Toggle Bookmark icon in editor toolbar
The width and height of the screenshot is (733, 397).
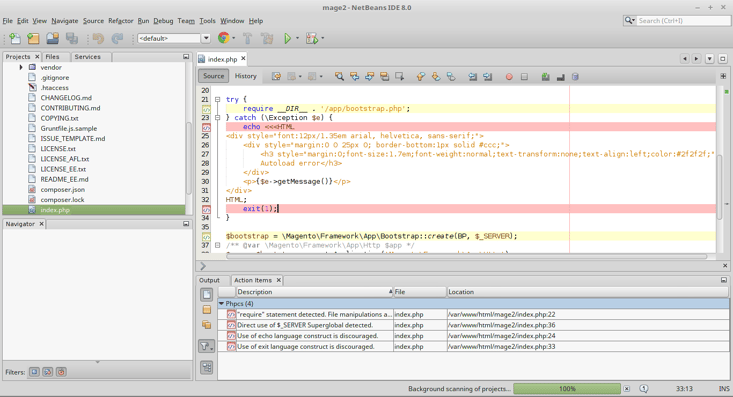(x=451, y=76)
